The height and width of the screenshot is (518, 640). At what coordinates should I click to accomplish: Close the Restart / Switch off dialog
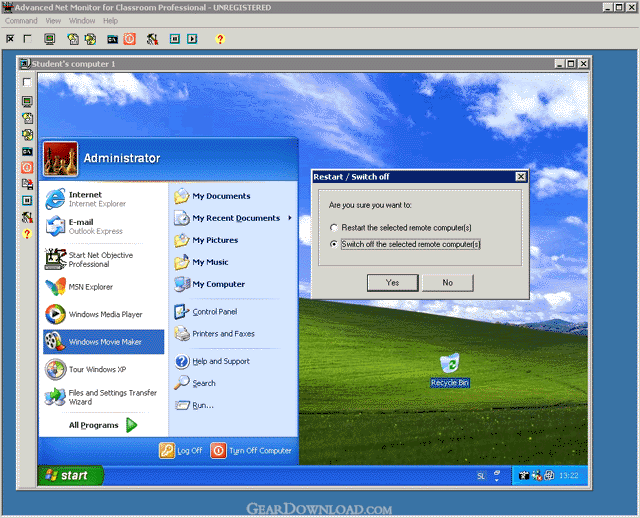pyautogui.click(x=520, y=177)
